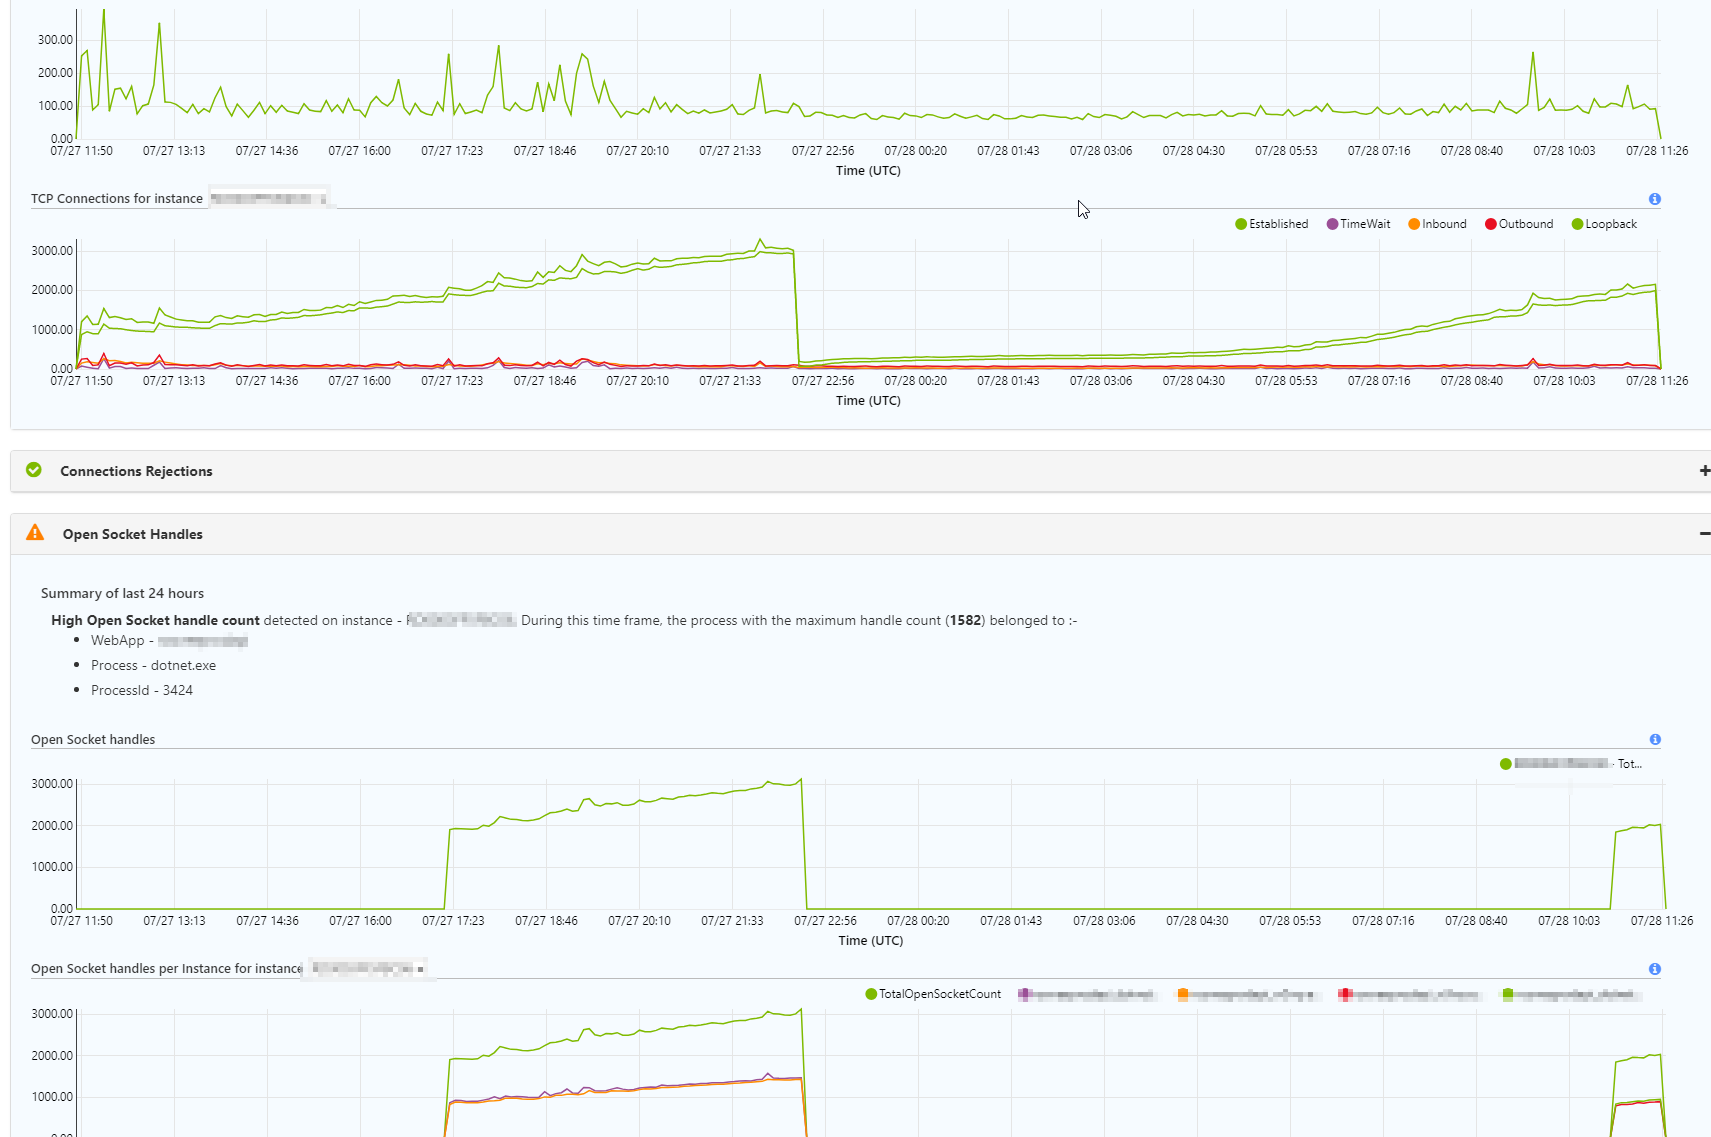1711x1137 pixels.
Task: Click the info icon beside TCP Connections chart
Action: click(1655, 199)
